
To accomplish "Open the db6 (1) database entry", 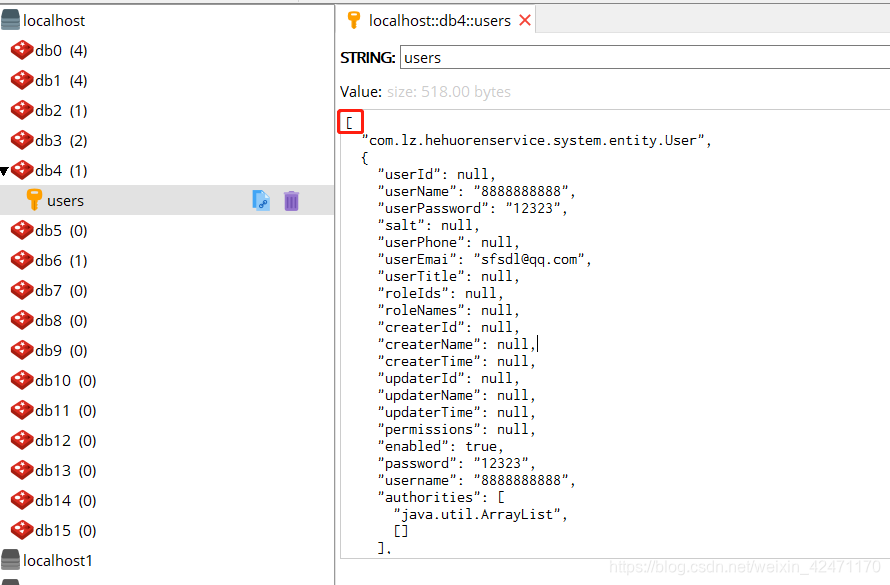I will click(x=61, y=260).
